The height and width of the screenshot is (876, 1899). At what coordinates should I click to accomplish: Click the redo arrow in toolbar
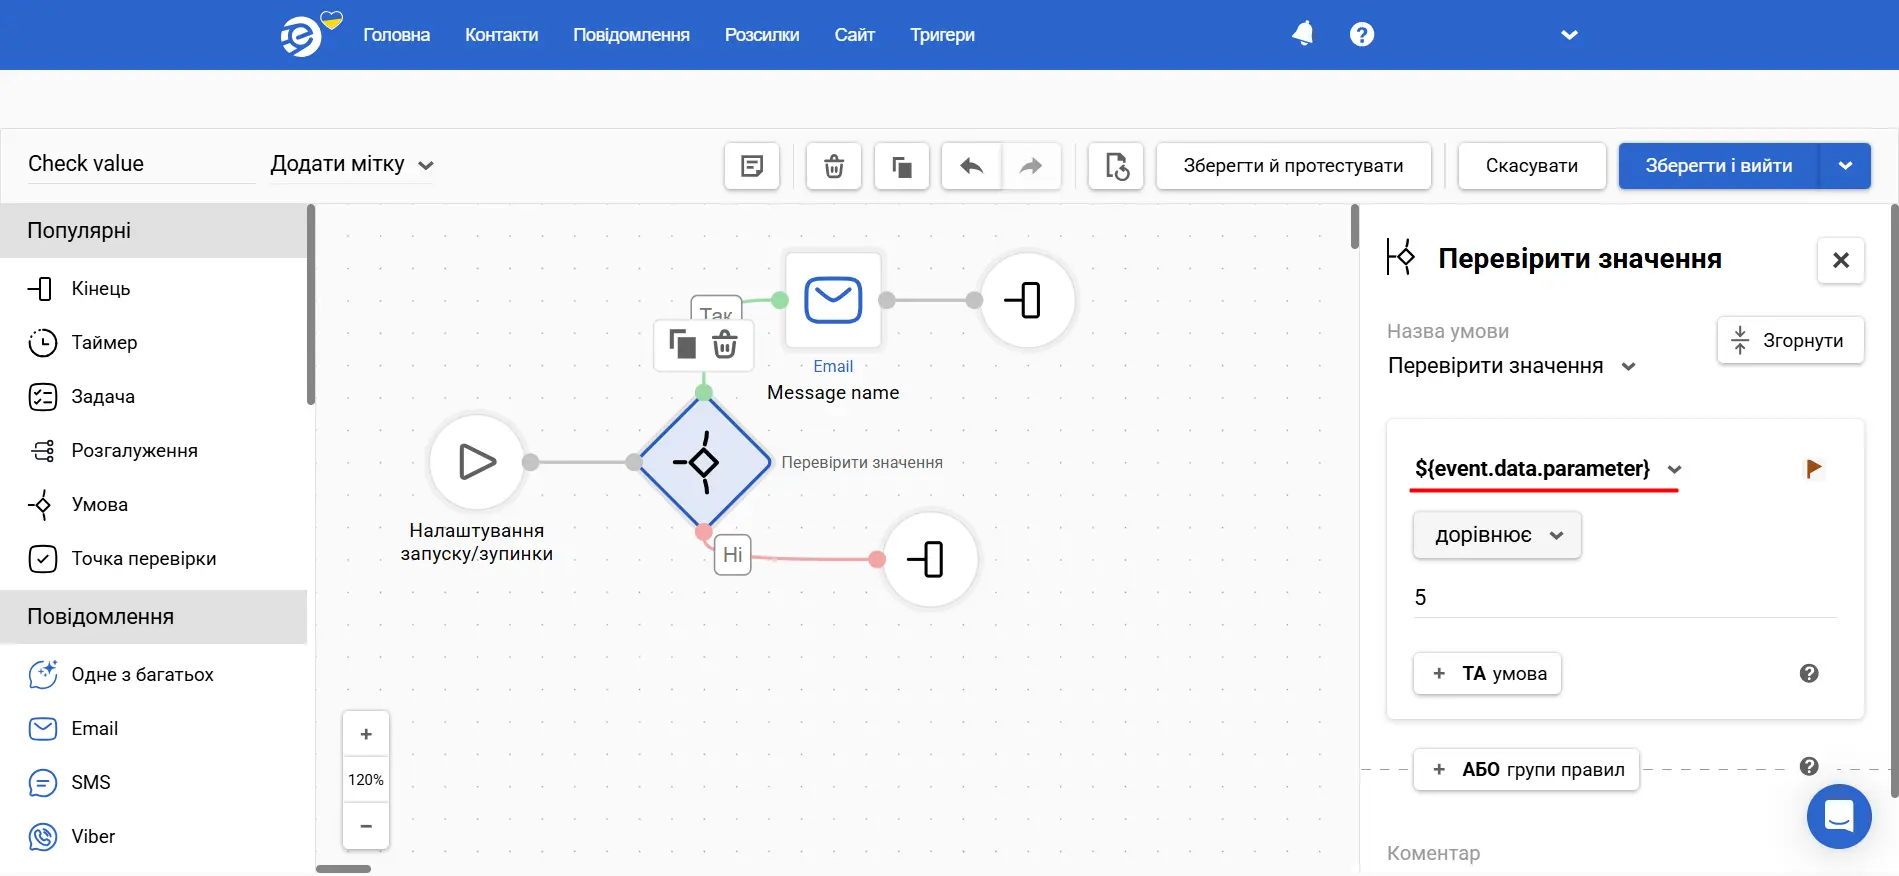point(1031,166)
